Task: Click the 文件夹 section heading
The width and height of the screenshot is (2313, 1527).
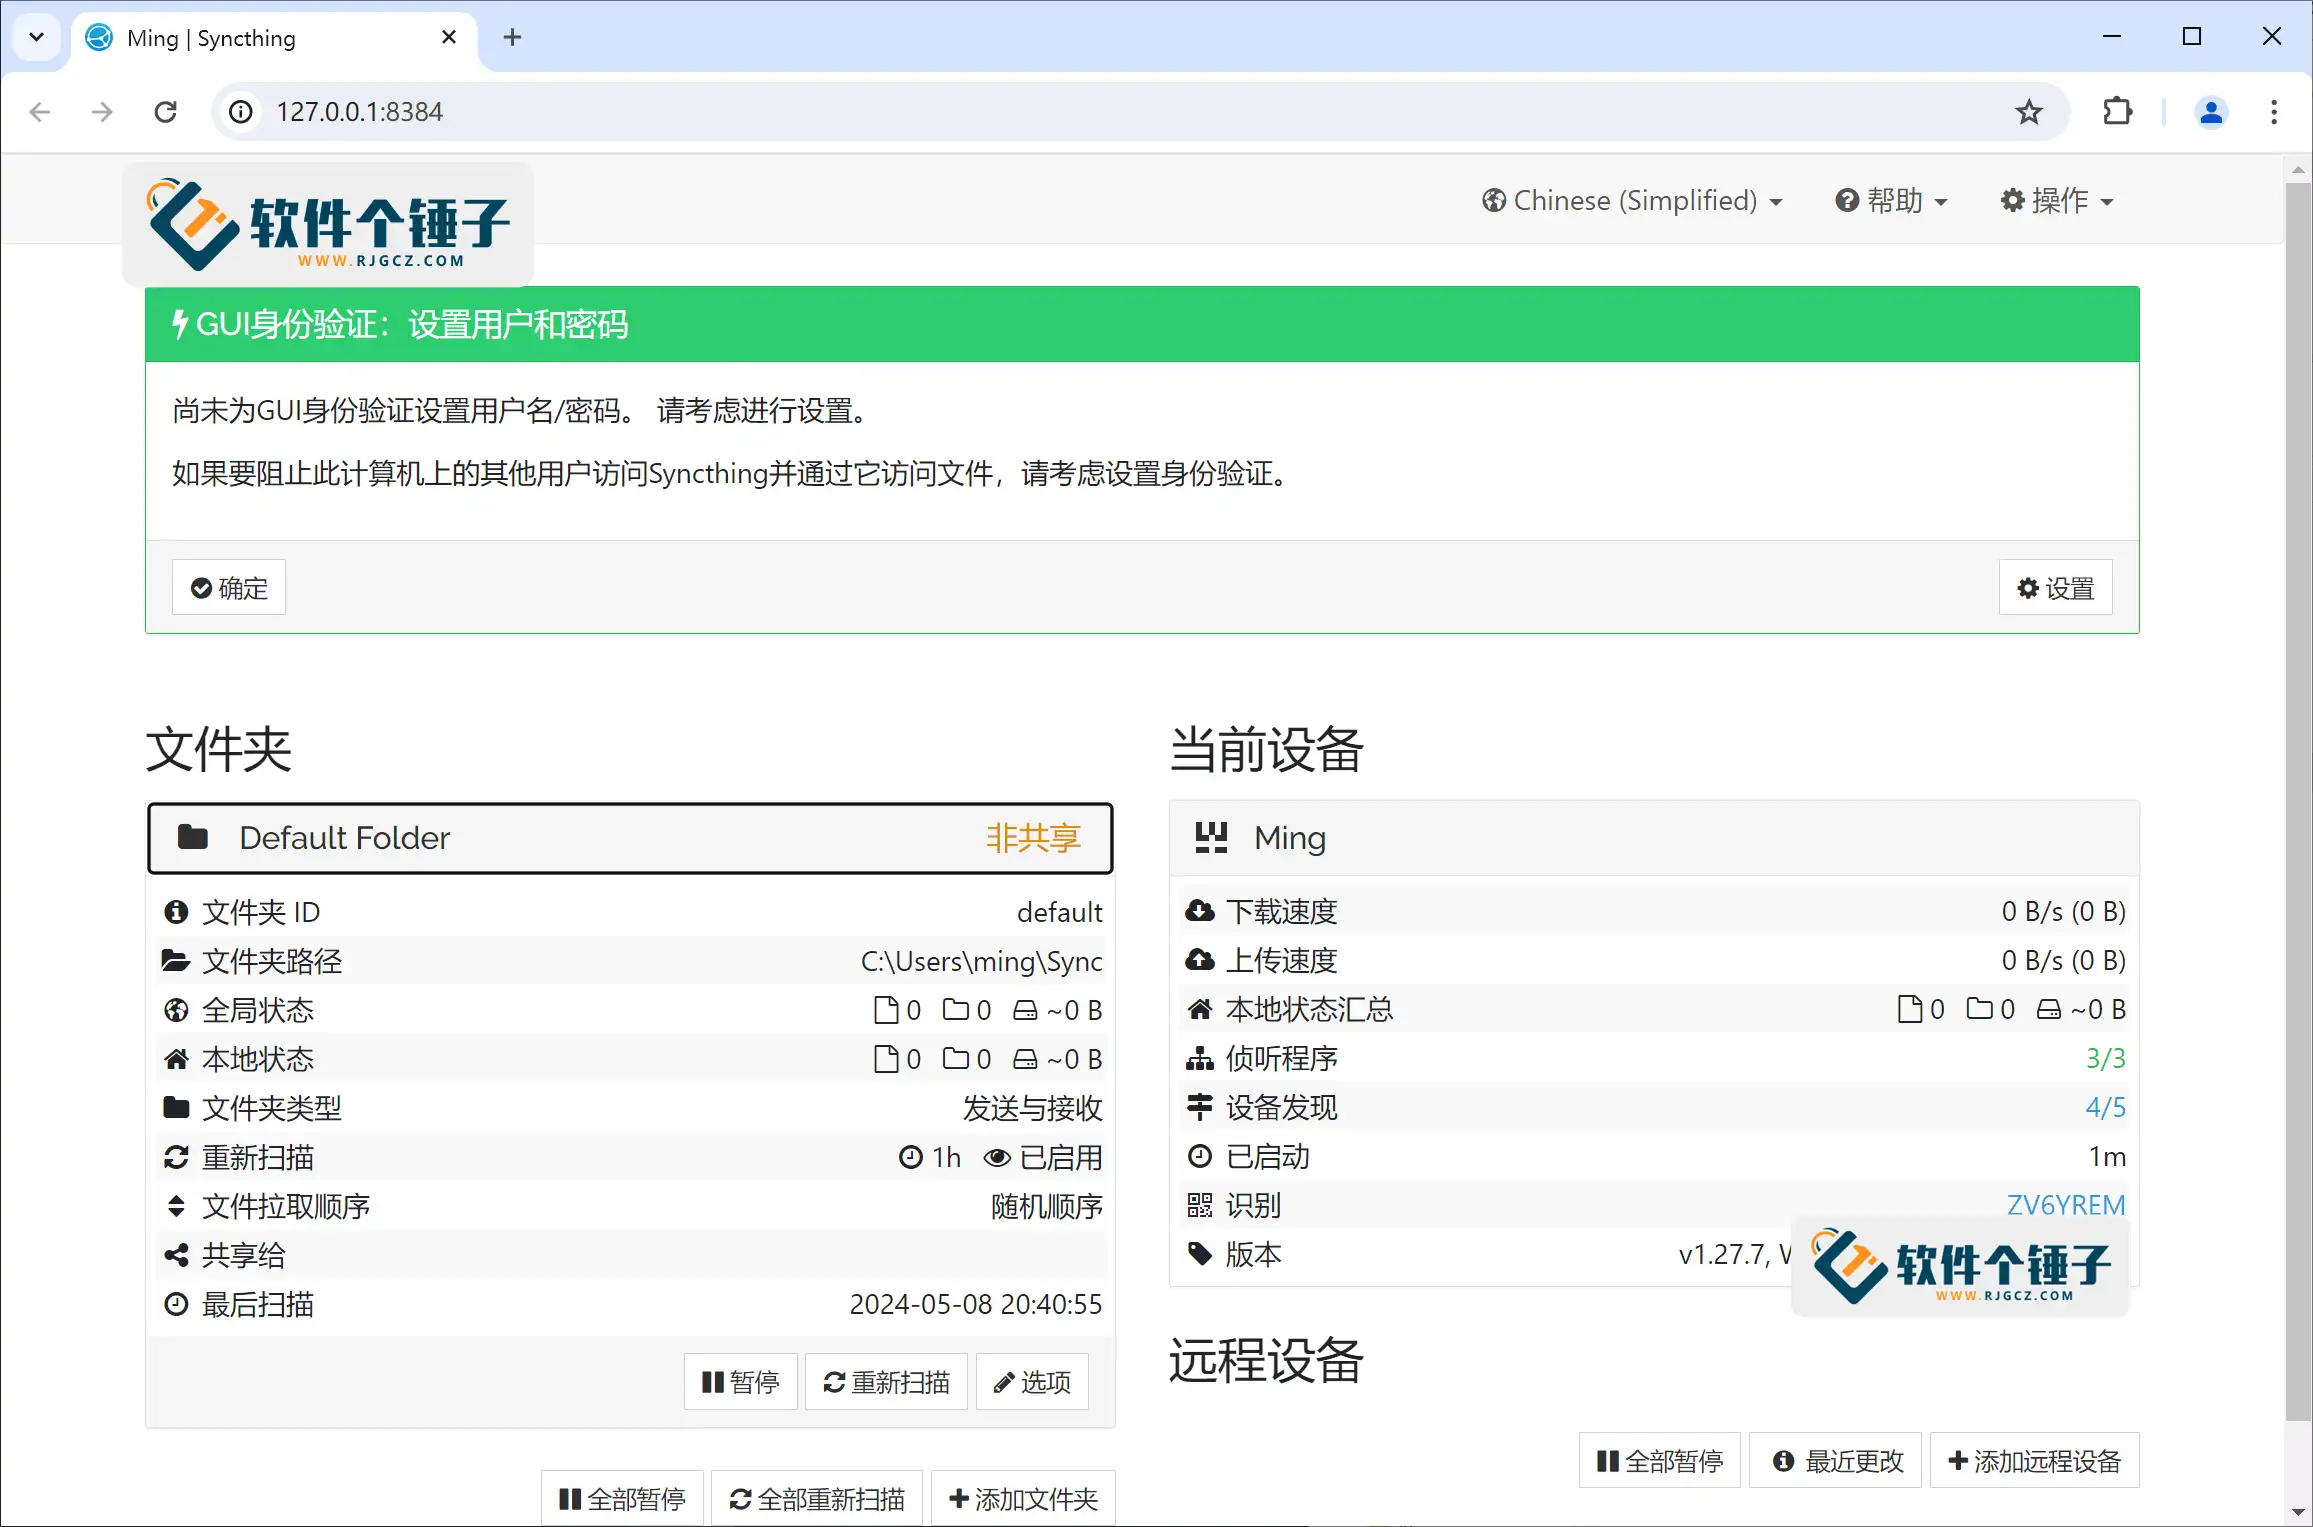Action: tap(219, 749)
